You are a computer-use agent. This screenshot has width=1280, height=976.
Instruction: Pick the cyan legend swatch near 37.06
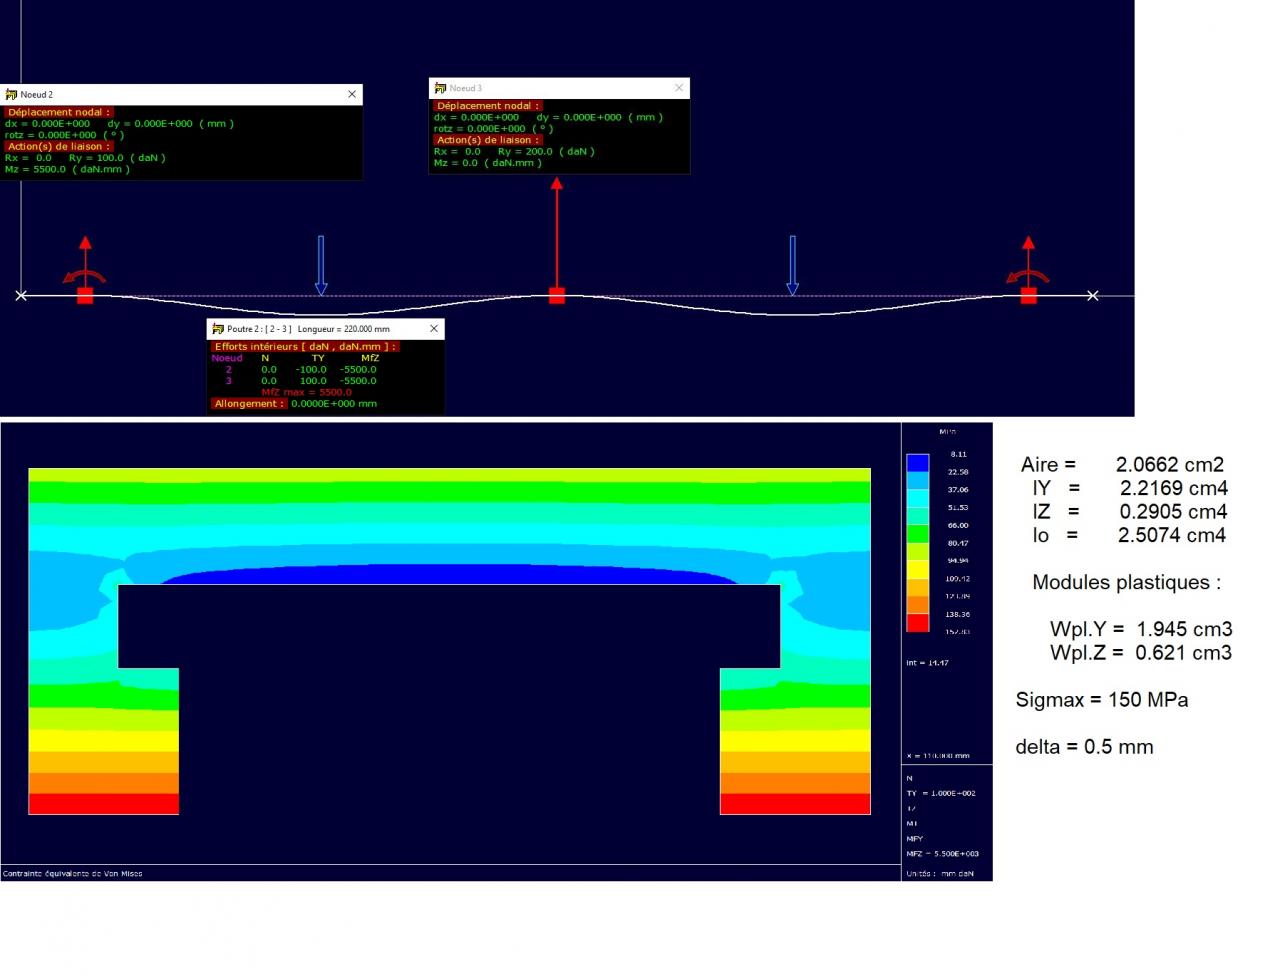tap(918, 499)
